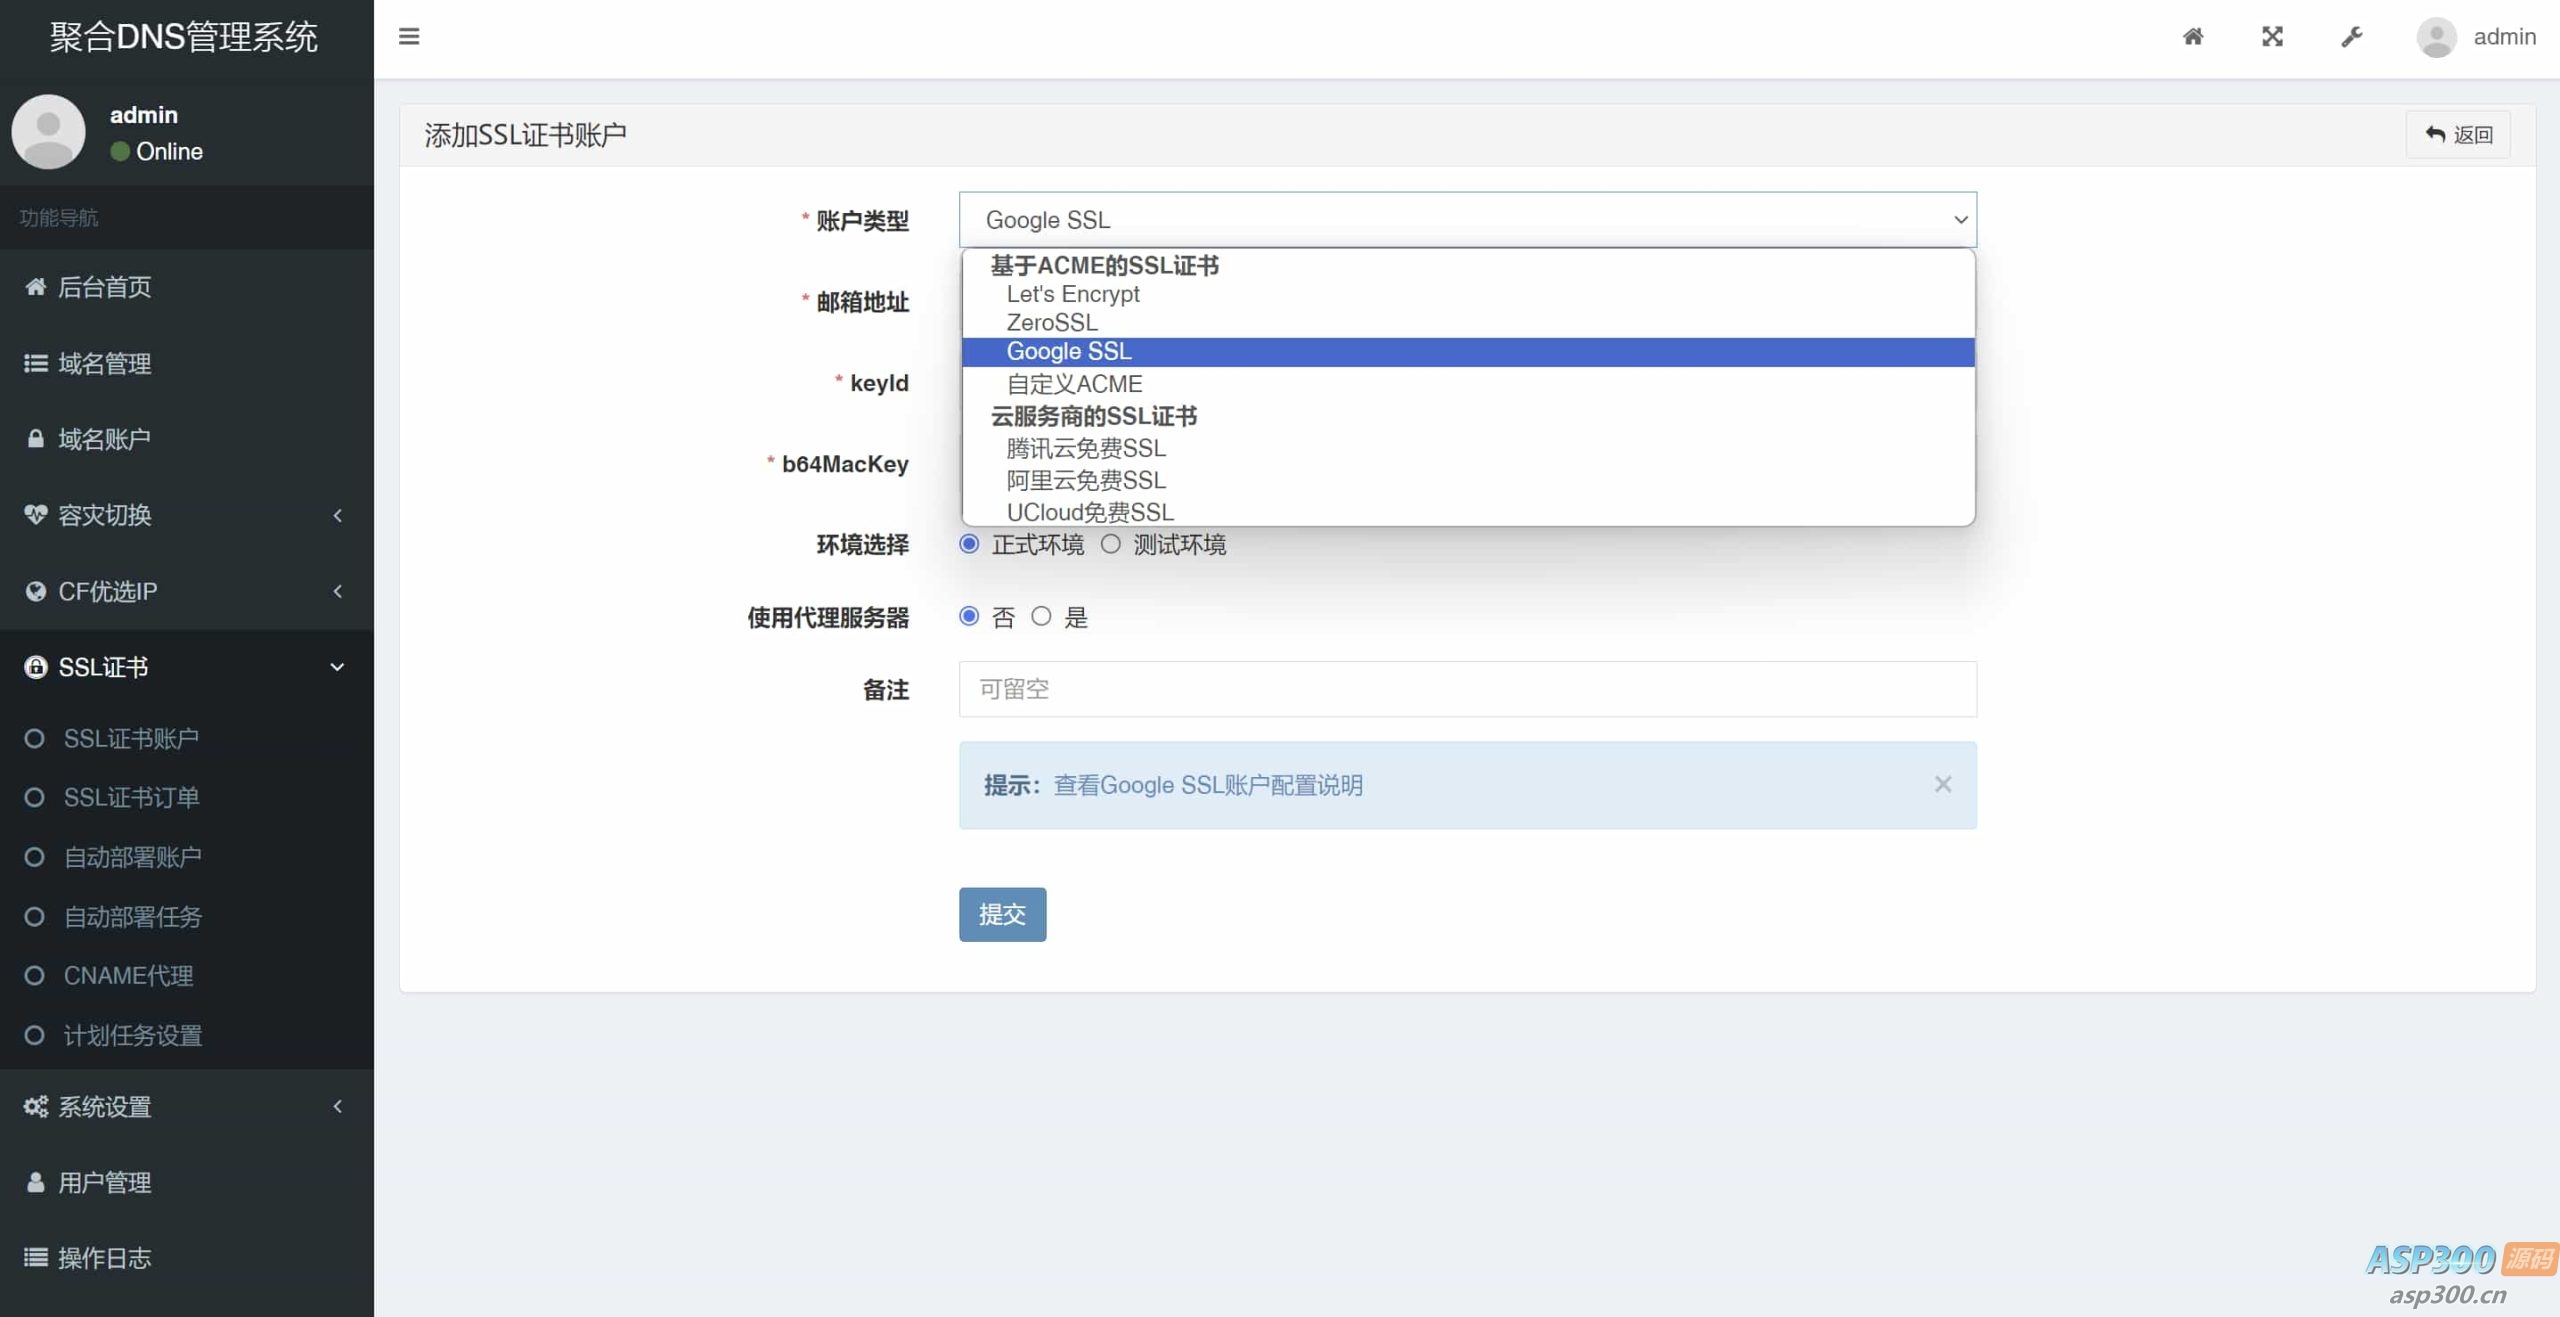
Task: Click the wrench settings icon
Action: (x=2351, y=37)
